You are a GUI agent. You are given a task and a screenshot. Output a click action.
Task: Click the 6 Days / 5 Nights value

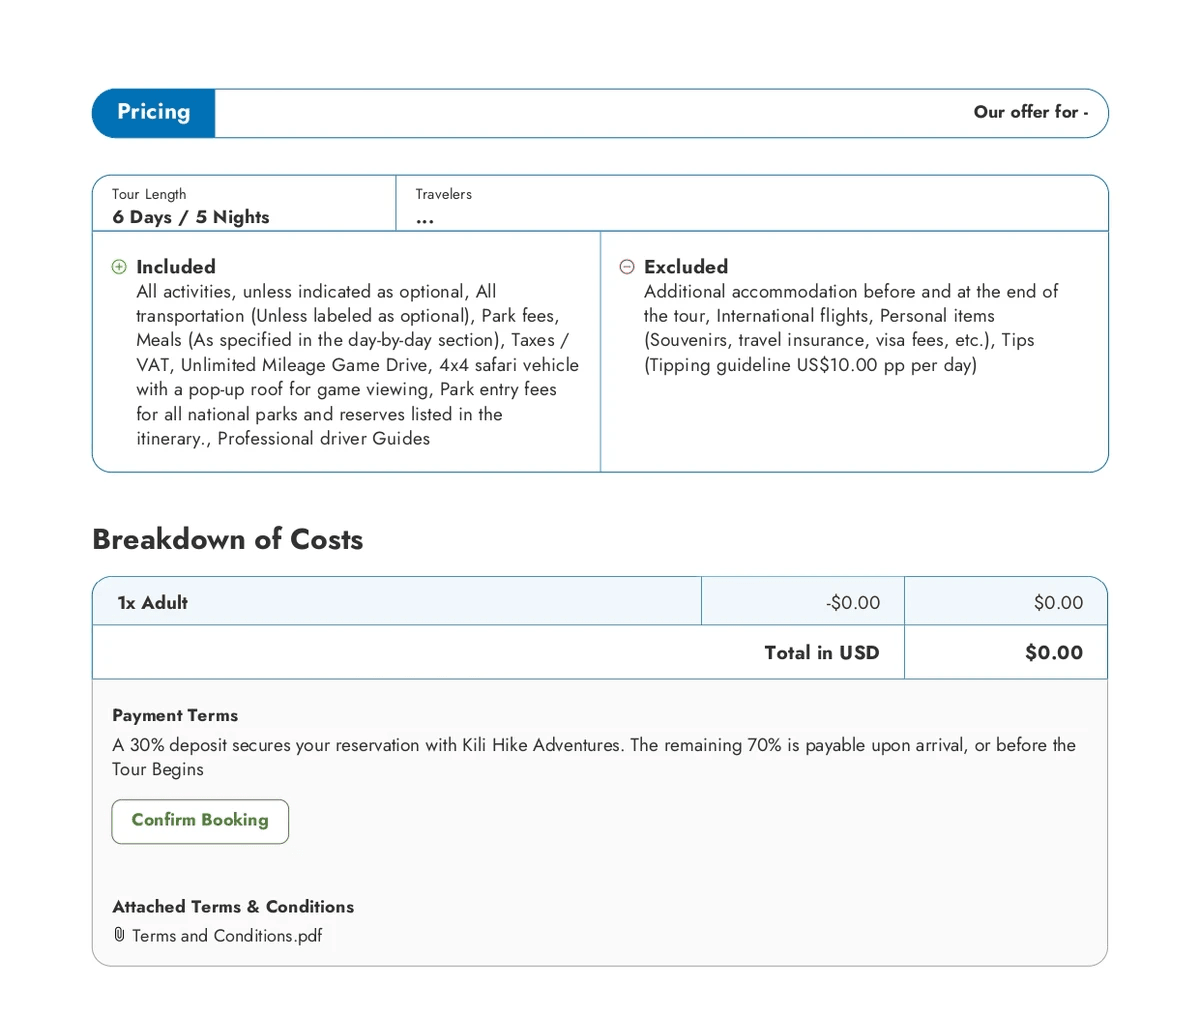coord(191,217)
